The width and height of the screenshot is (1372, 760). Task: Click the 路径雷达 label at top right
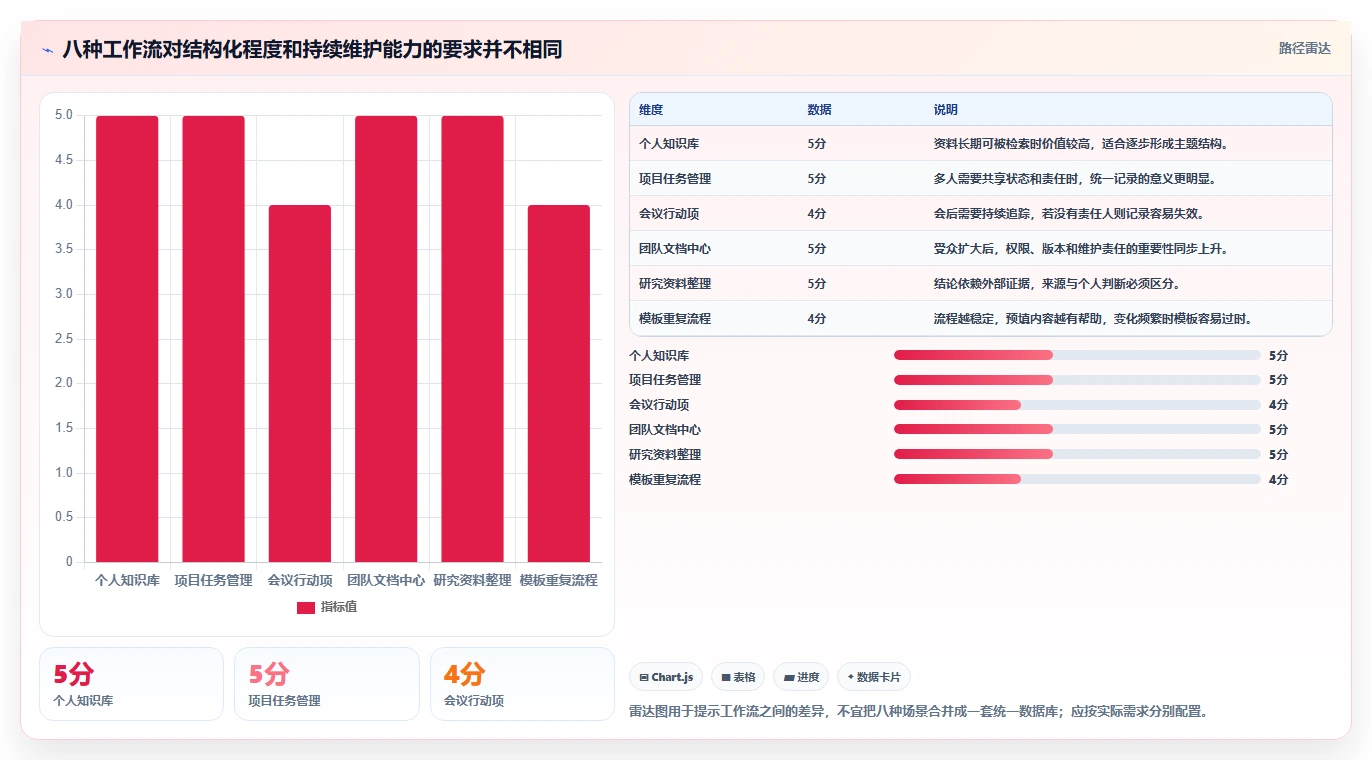[1305, 48]
